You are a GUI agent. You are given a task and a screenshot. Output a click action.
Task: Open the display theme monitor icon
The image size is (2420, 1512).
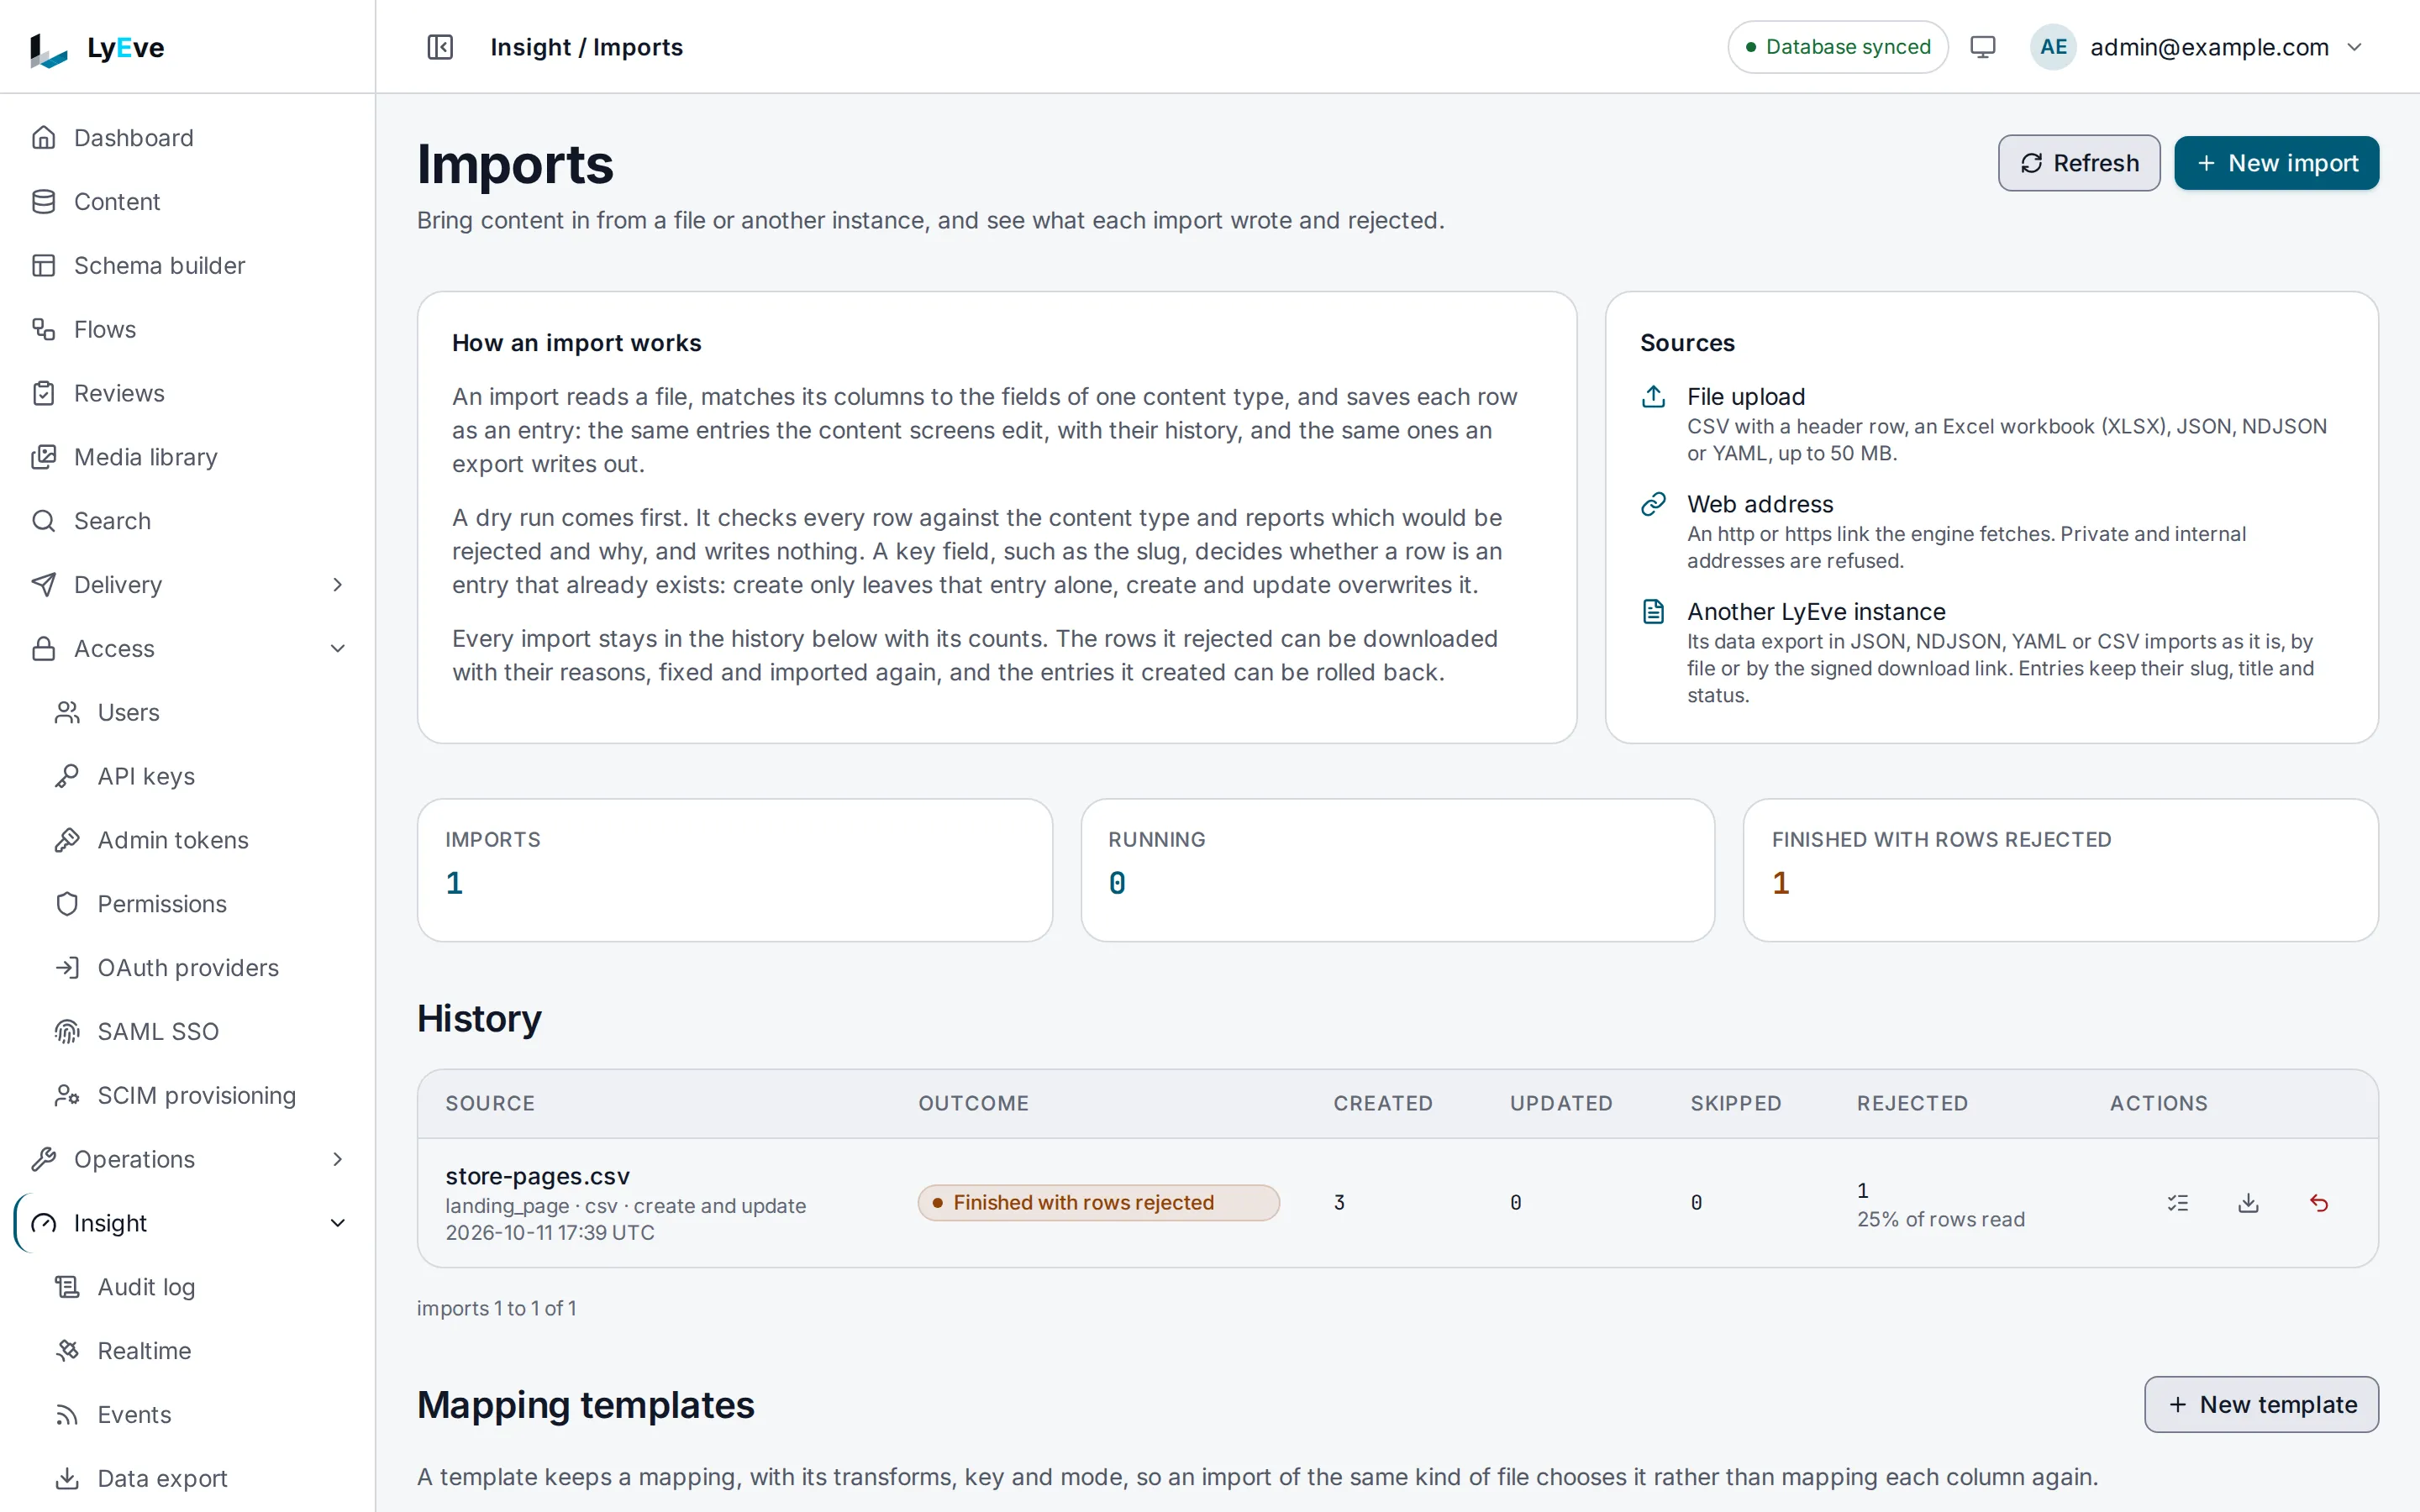coord(1982,47)
